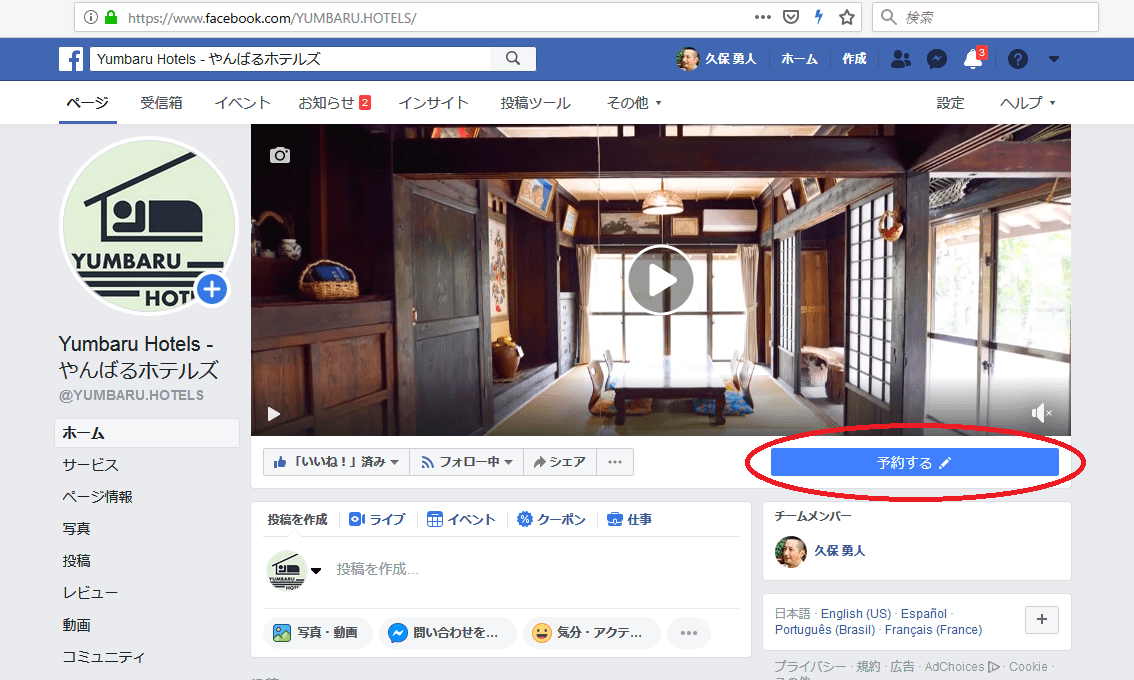This screenshot has width=1134, height=680.
Task: Select ホーム in the left sidebar
Action: pos(147,433)
